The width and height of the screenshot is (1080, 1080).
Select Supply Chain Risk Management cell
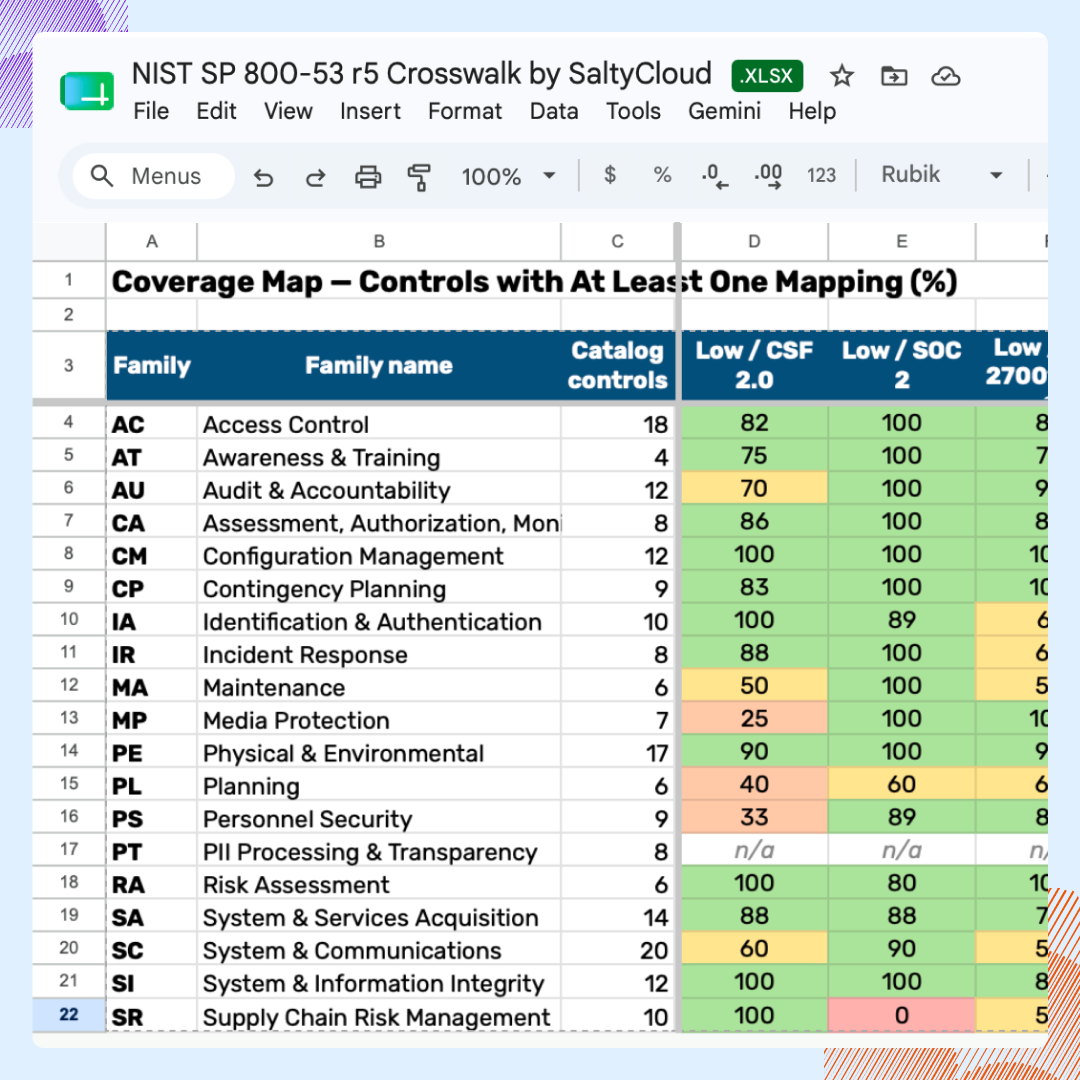pos(379,1017)
